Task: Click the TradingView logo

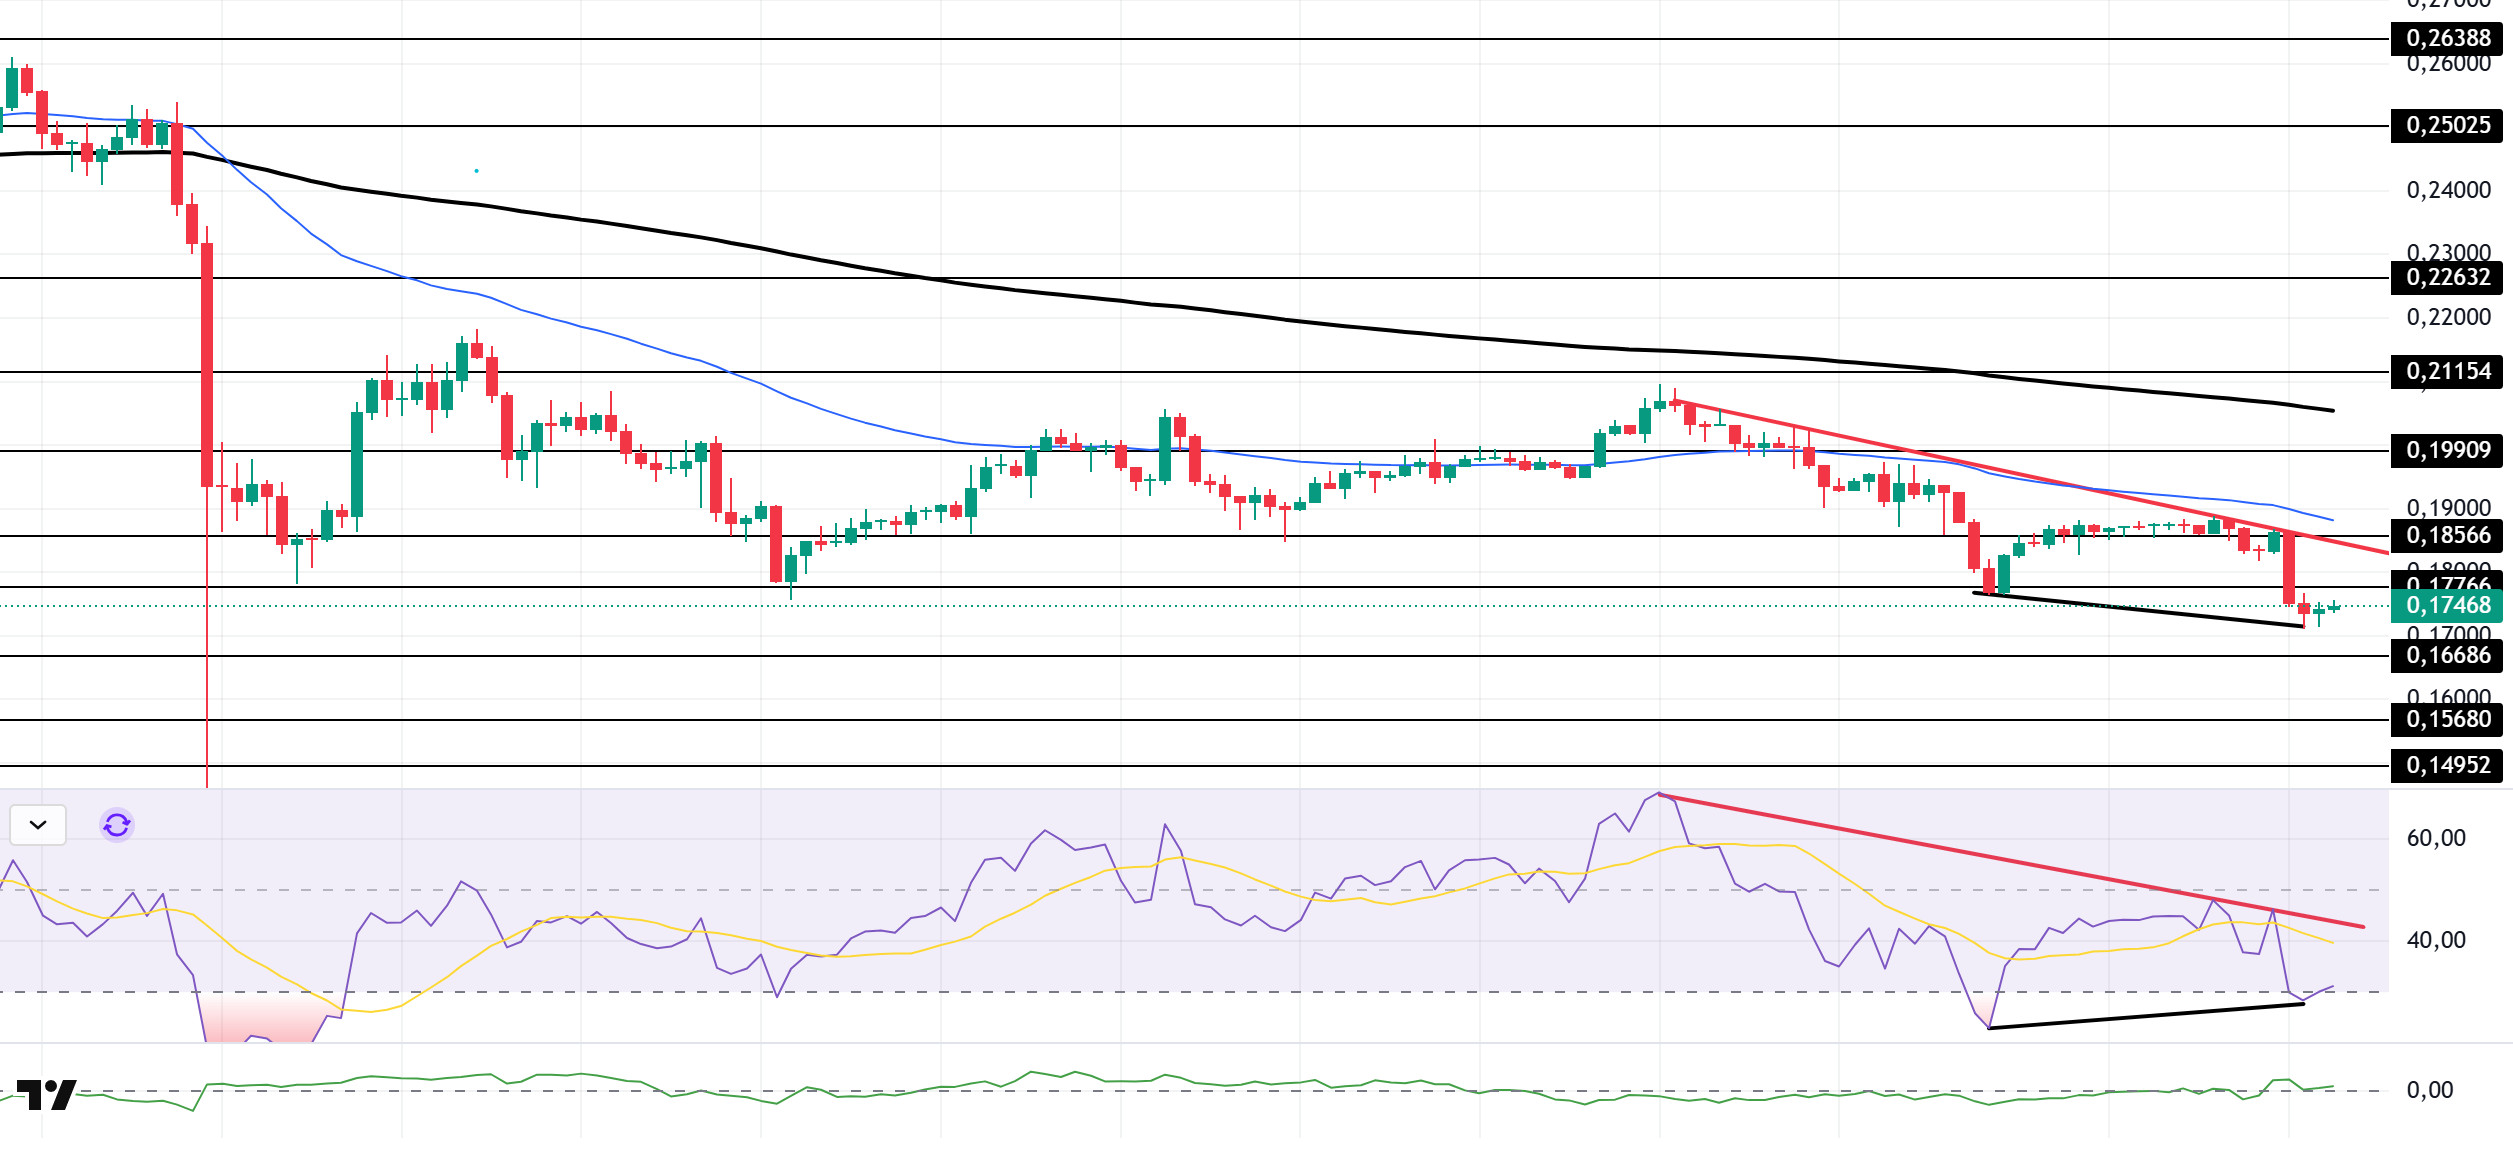Action: point(47,1095)
